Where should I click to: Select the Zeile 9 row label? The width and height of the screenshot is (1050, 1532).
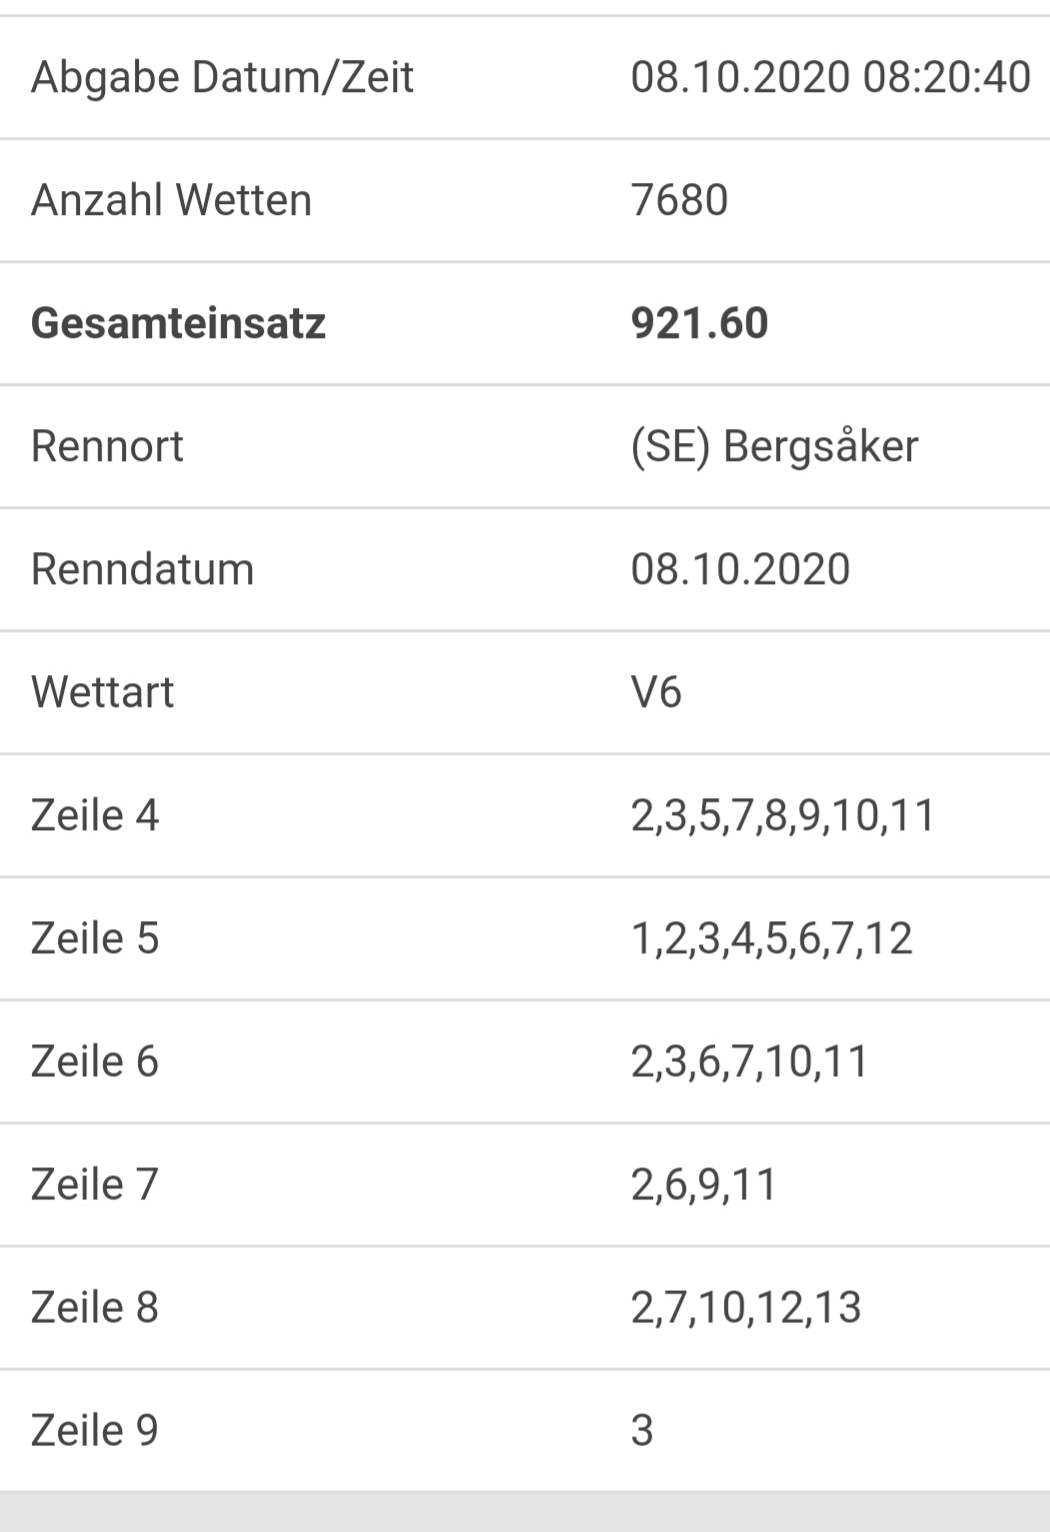click(95, 1430)
